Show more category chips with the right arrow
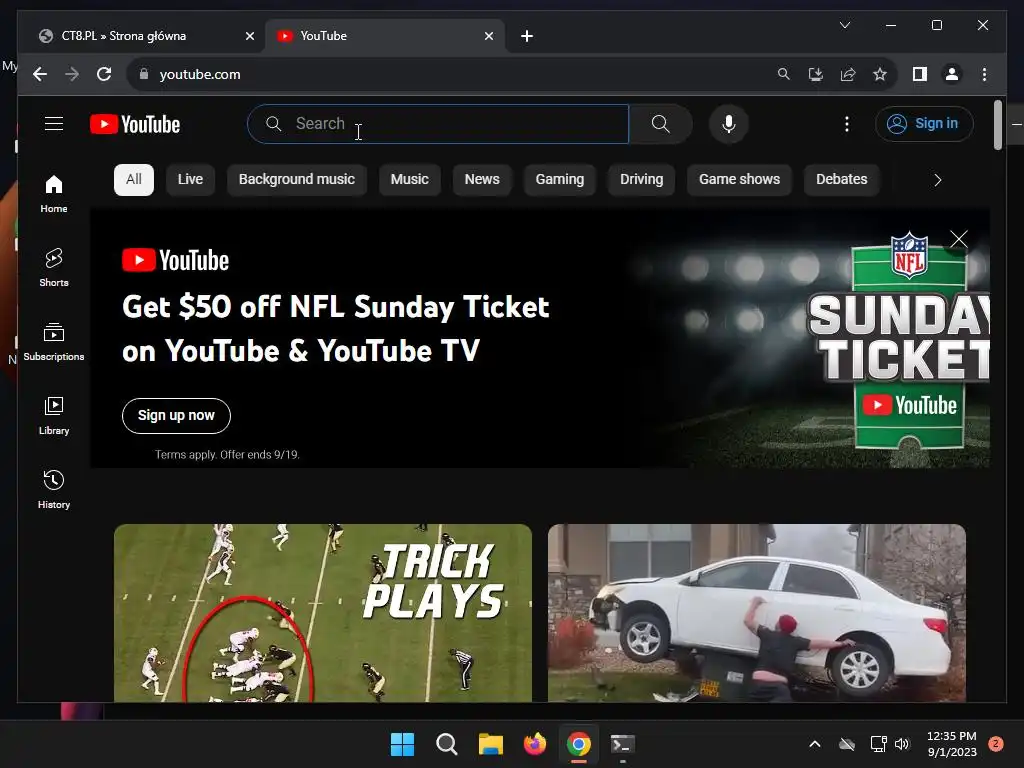The height and width of the screenshot is (768, 1024). (938, 180)
